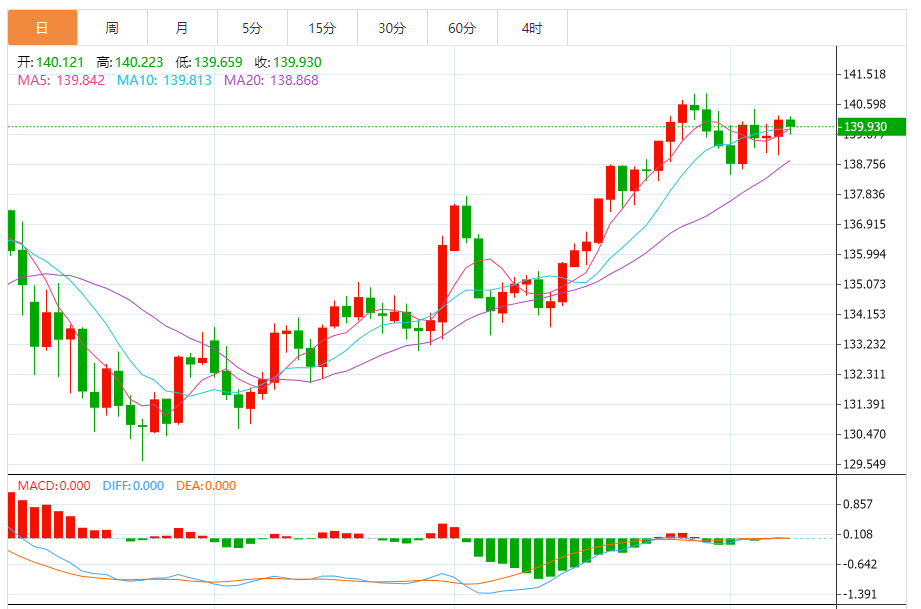Screen dimensions: 921x609
Task: Switch to the 周 weekly tab
Action: point(112,28)
